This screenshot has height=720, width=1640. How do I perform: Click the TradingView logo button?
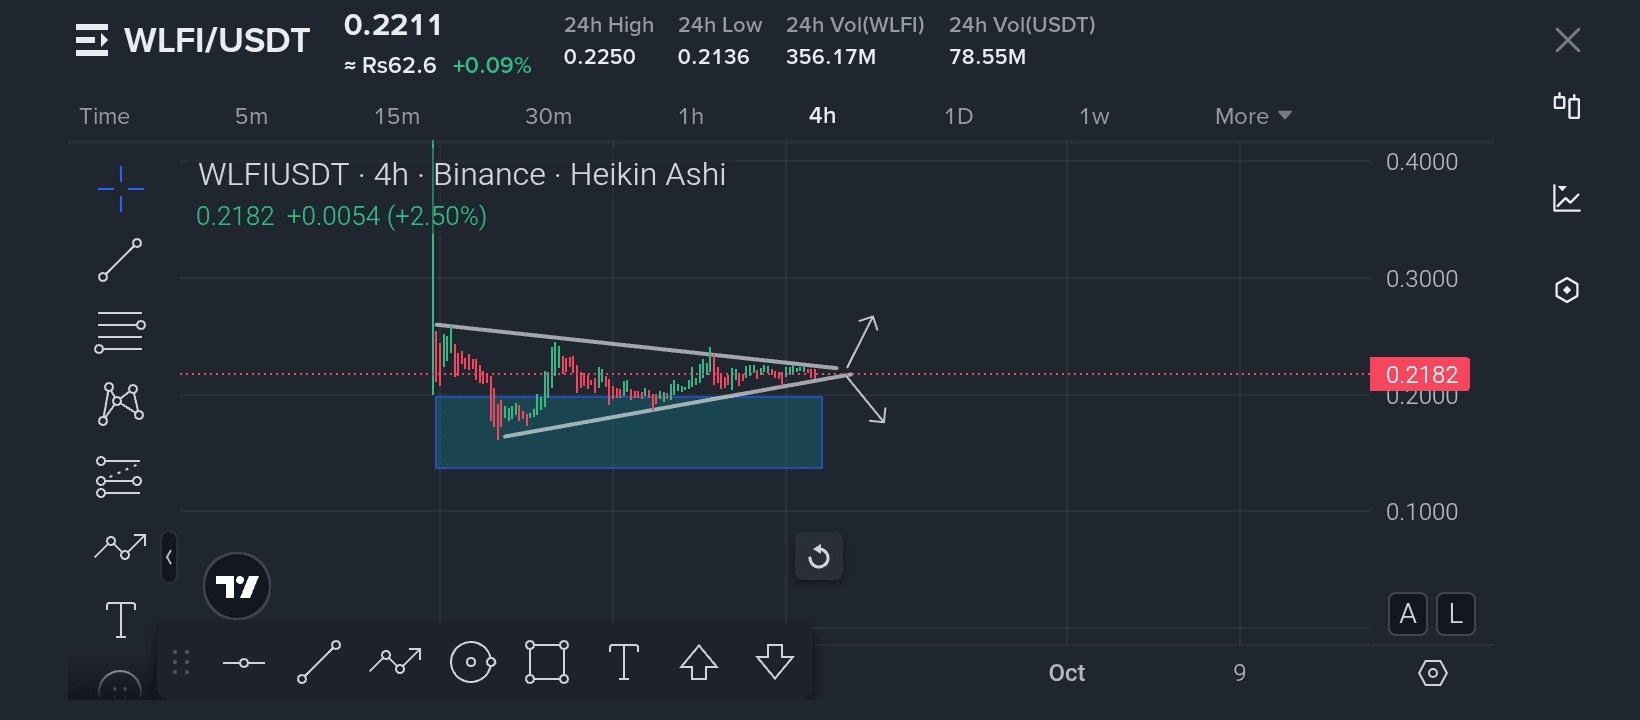point(237,586)
